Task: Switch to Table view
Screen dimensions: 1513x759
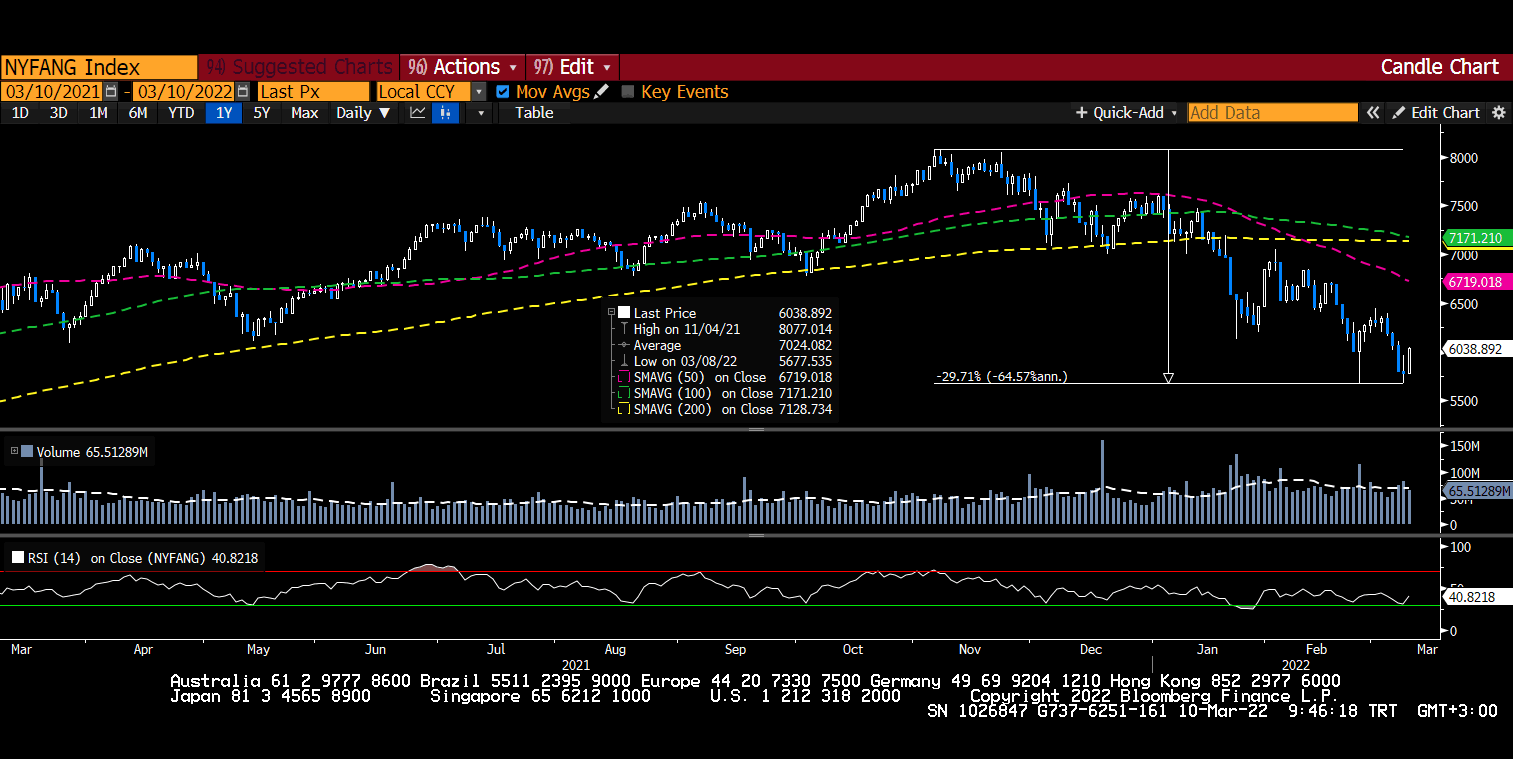Action: pyautogui.click(x=534, y=113)
